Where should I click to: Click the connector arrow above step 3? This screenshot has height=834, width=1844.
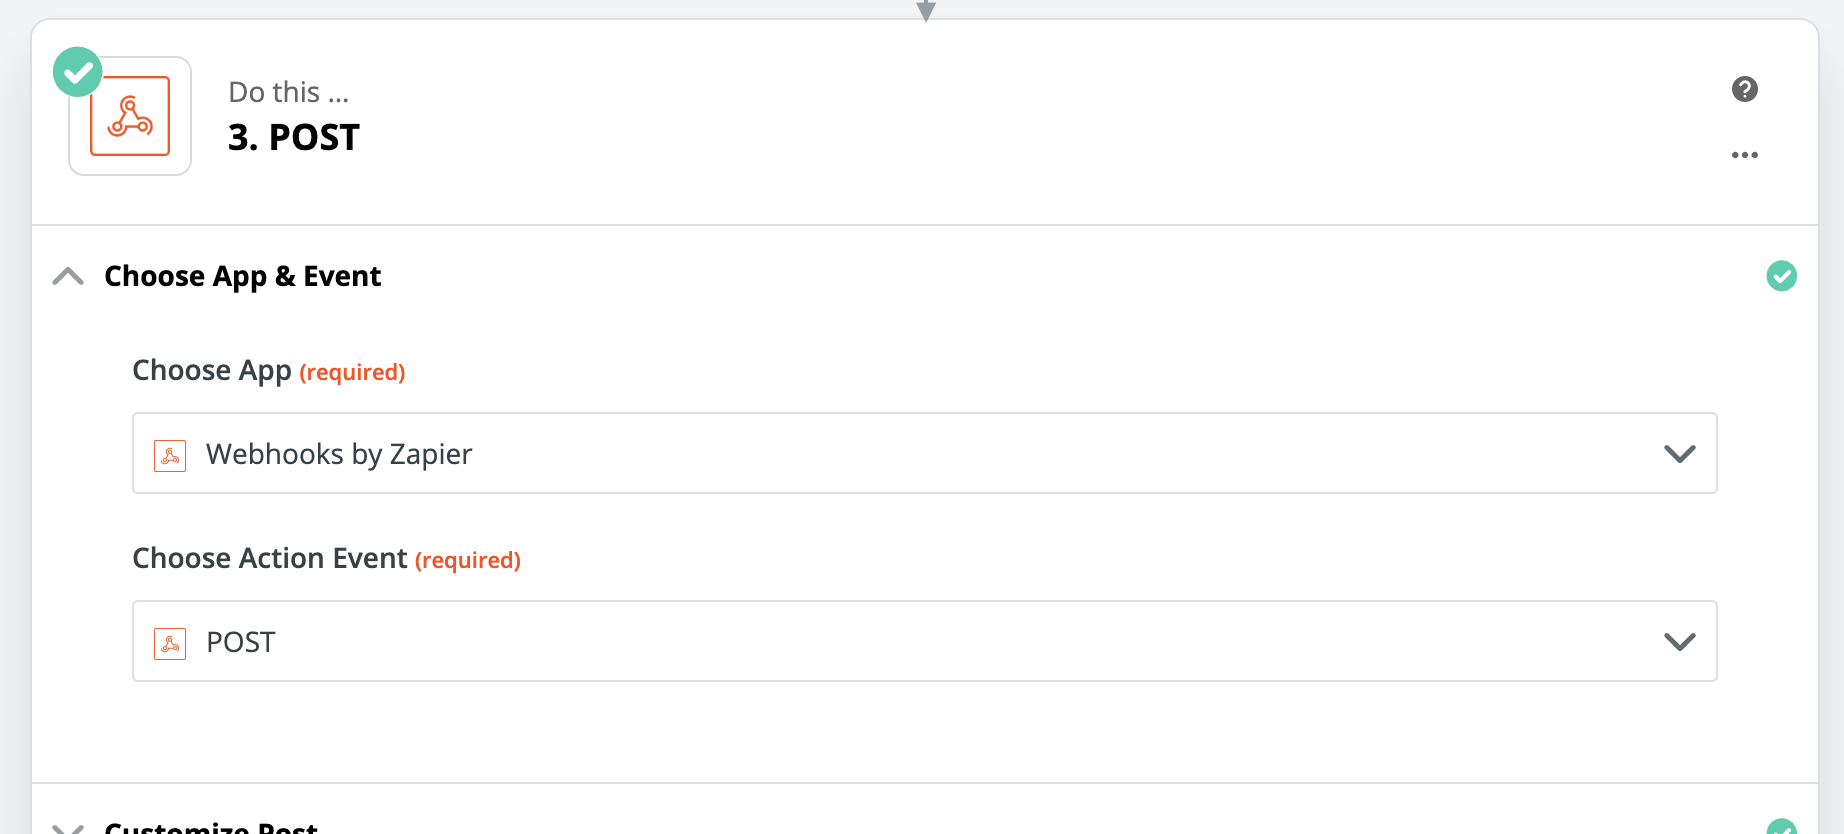(x=926, y=10)
